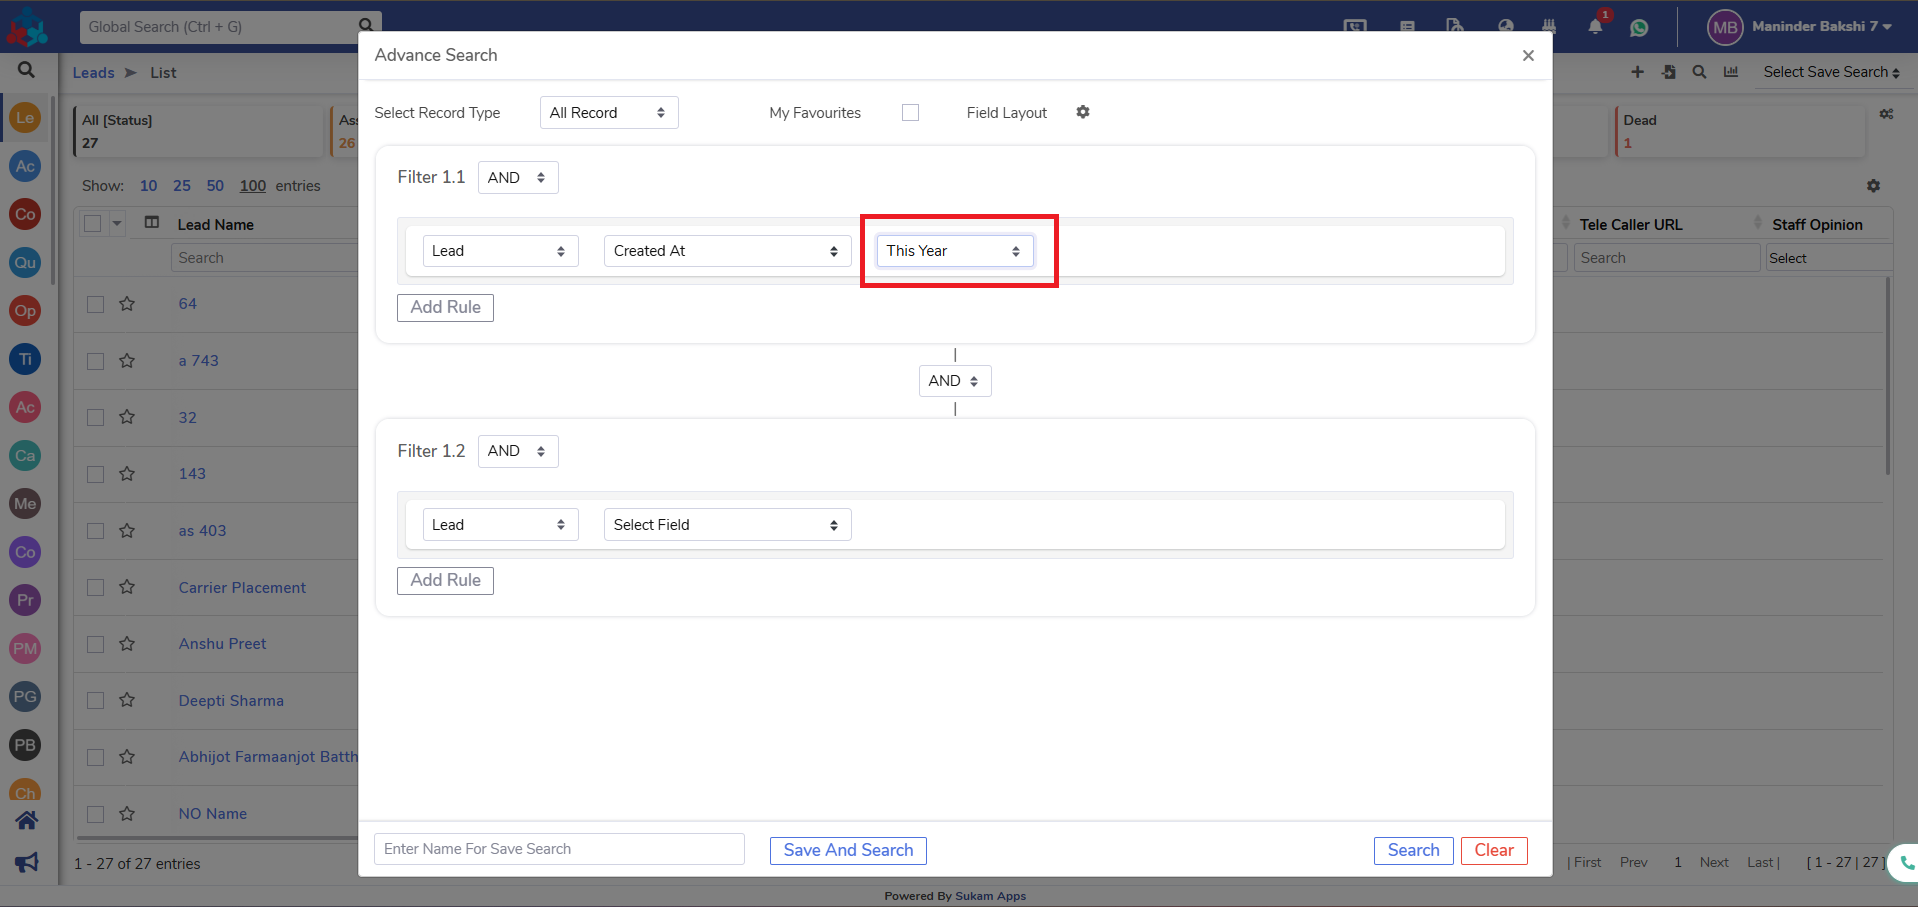Go to Leads breadcrumb
The width and height of the screenshot is (1918, 907).
93,72
